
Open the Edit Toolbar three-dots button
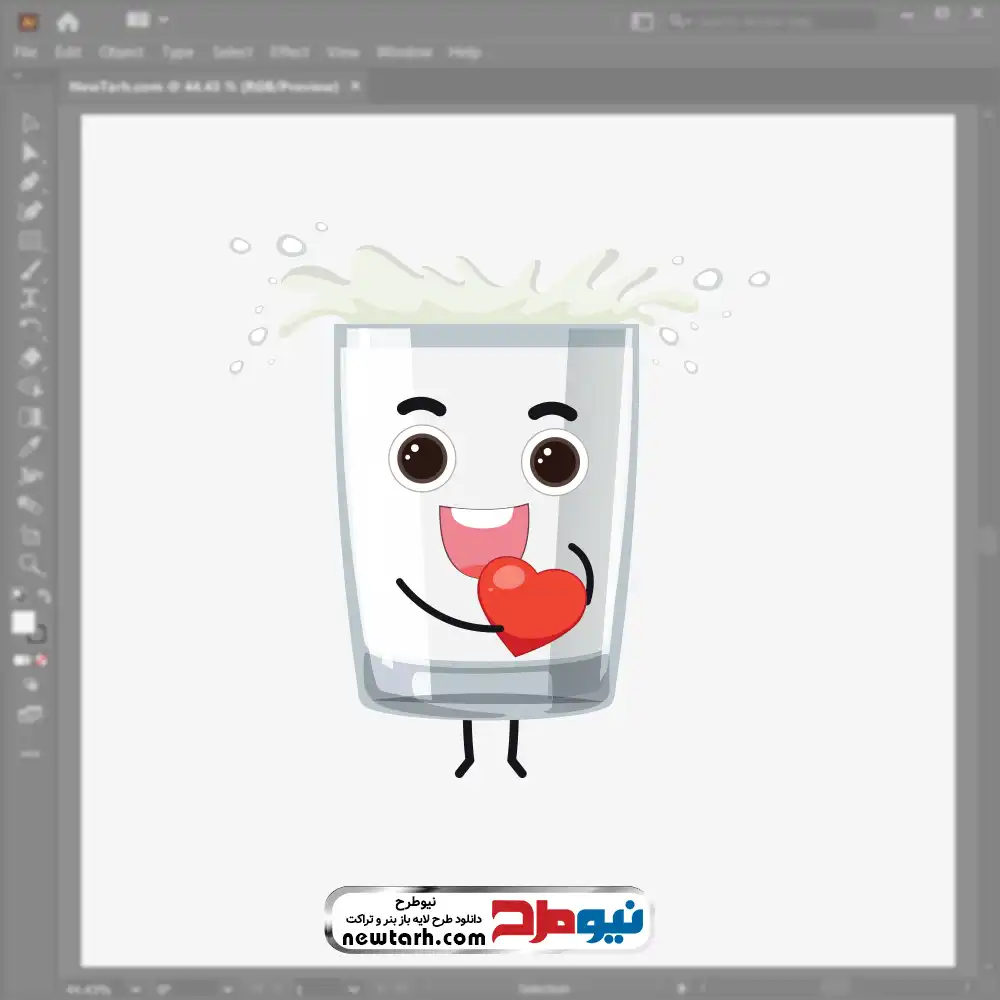(30, 752)
